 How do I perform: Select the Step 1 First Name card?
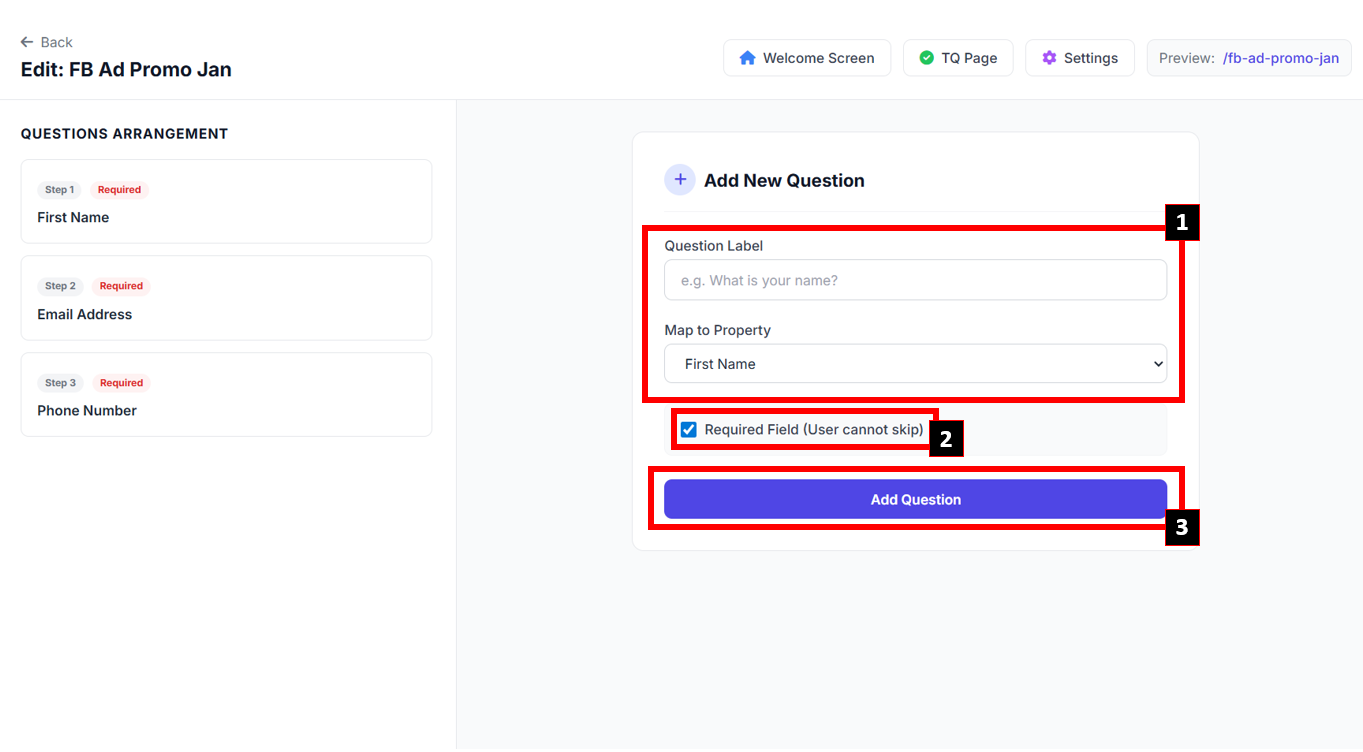point(226,202)
